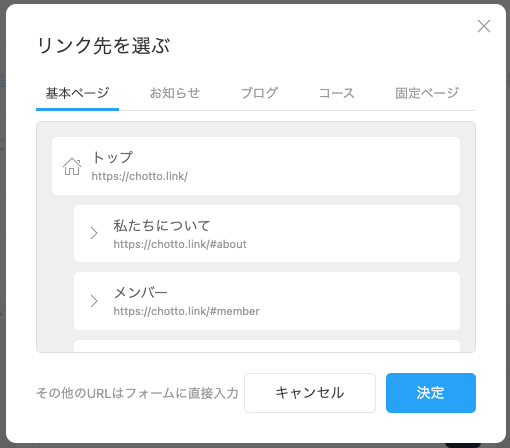The width and height of the screenshot is (510, 448).
Task: Choose the トップ page entry
Action: 256,166
